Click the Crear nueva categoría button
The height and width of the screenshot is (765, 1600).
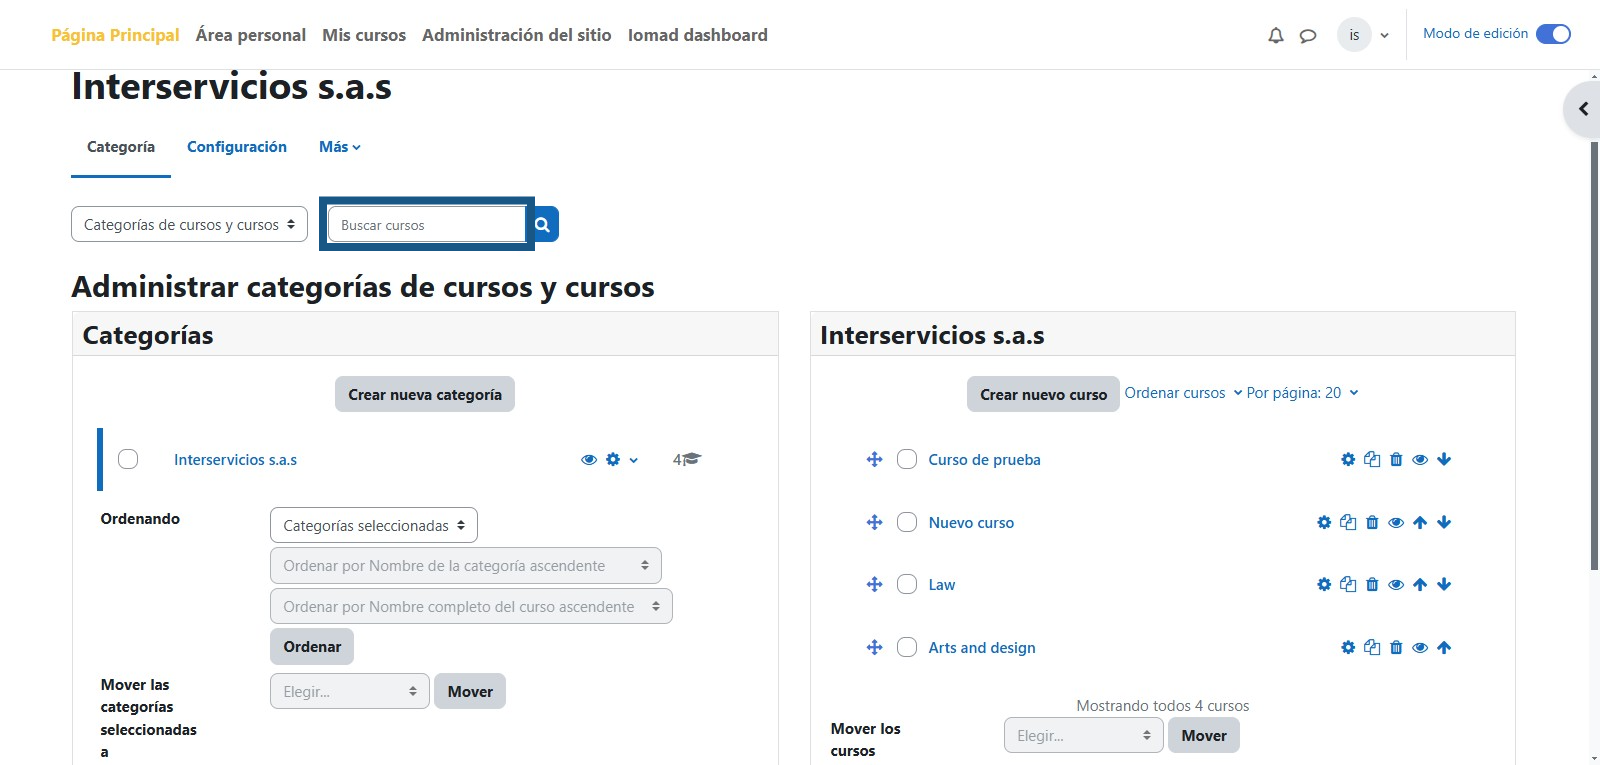click(425, 395)
